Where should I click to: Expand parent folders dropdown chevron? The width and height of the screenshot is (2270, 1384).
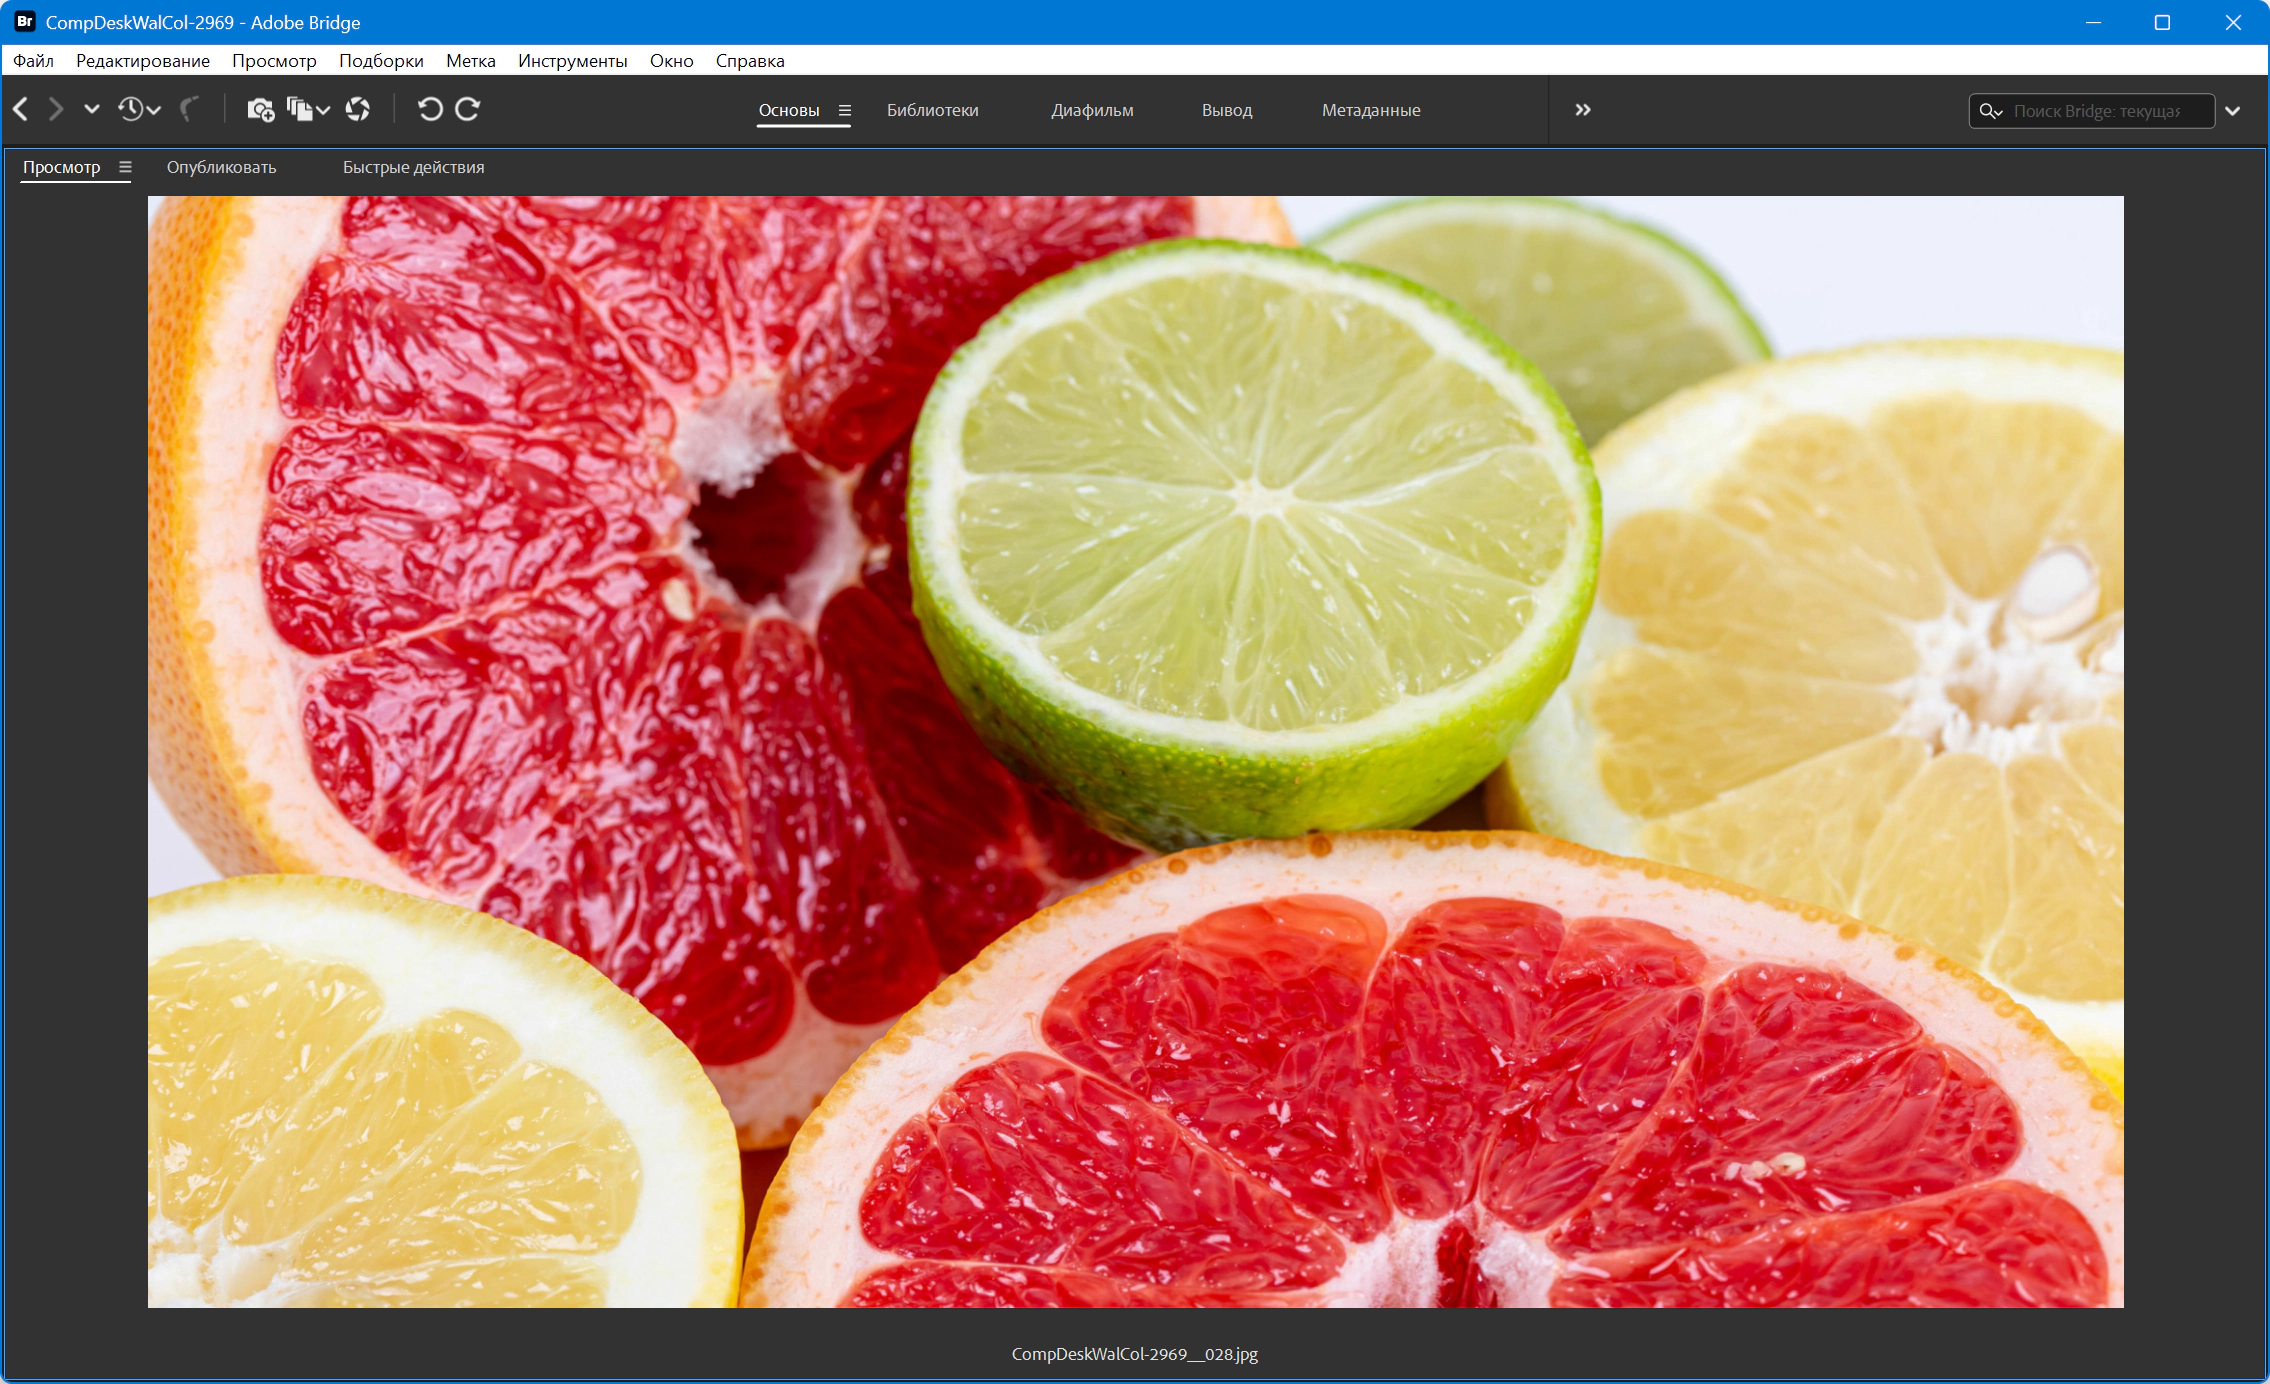(x=91, y=109)
